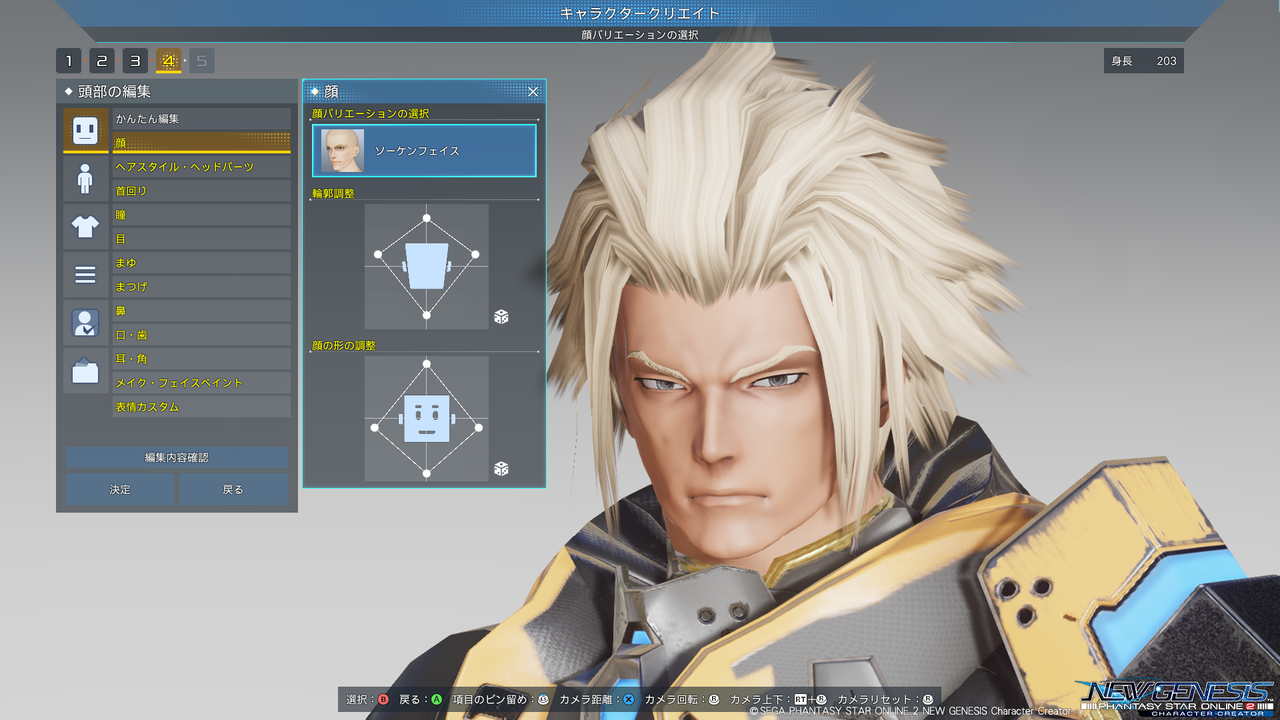Open the list menu category icon
The height and width of the screenshot is (720, 1280).
tap(85, 274)
